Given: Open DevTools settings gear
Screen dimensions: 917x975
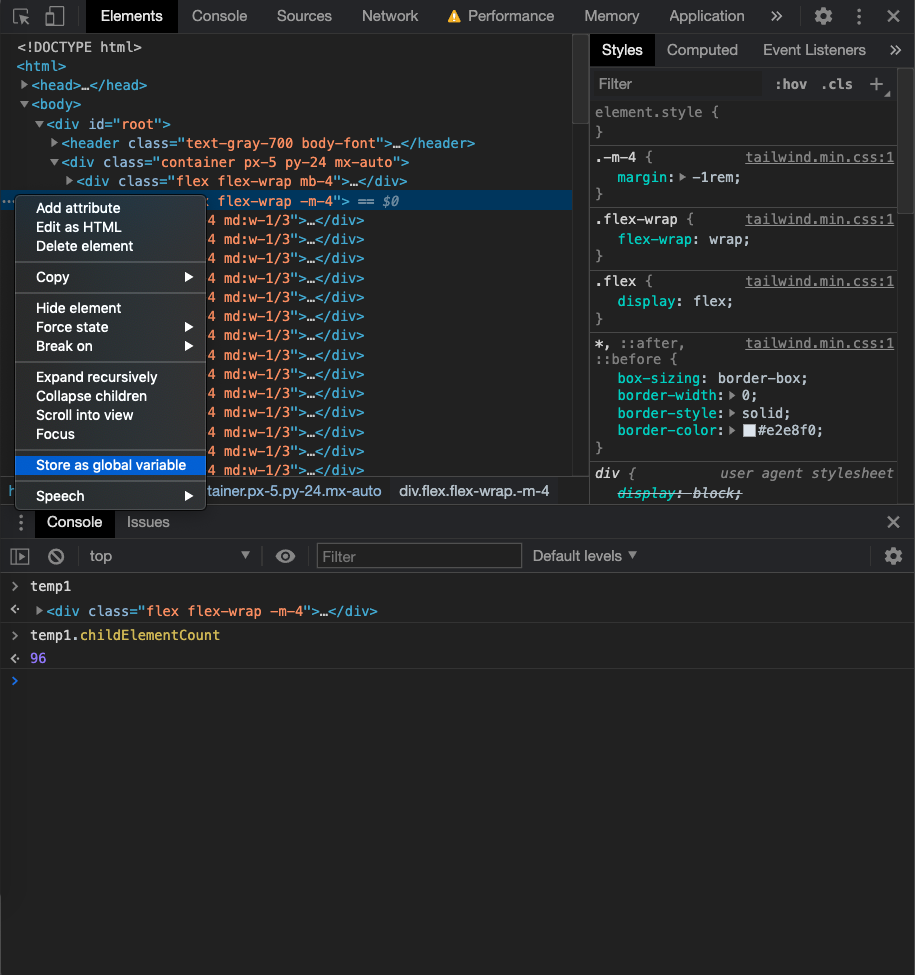Looking at the screenshot, I should coord(822,16).
